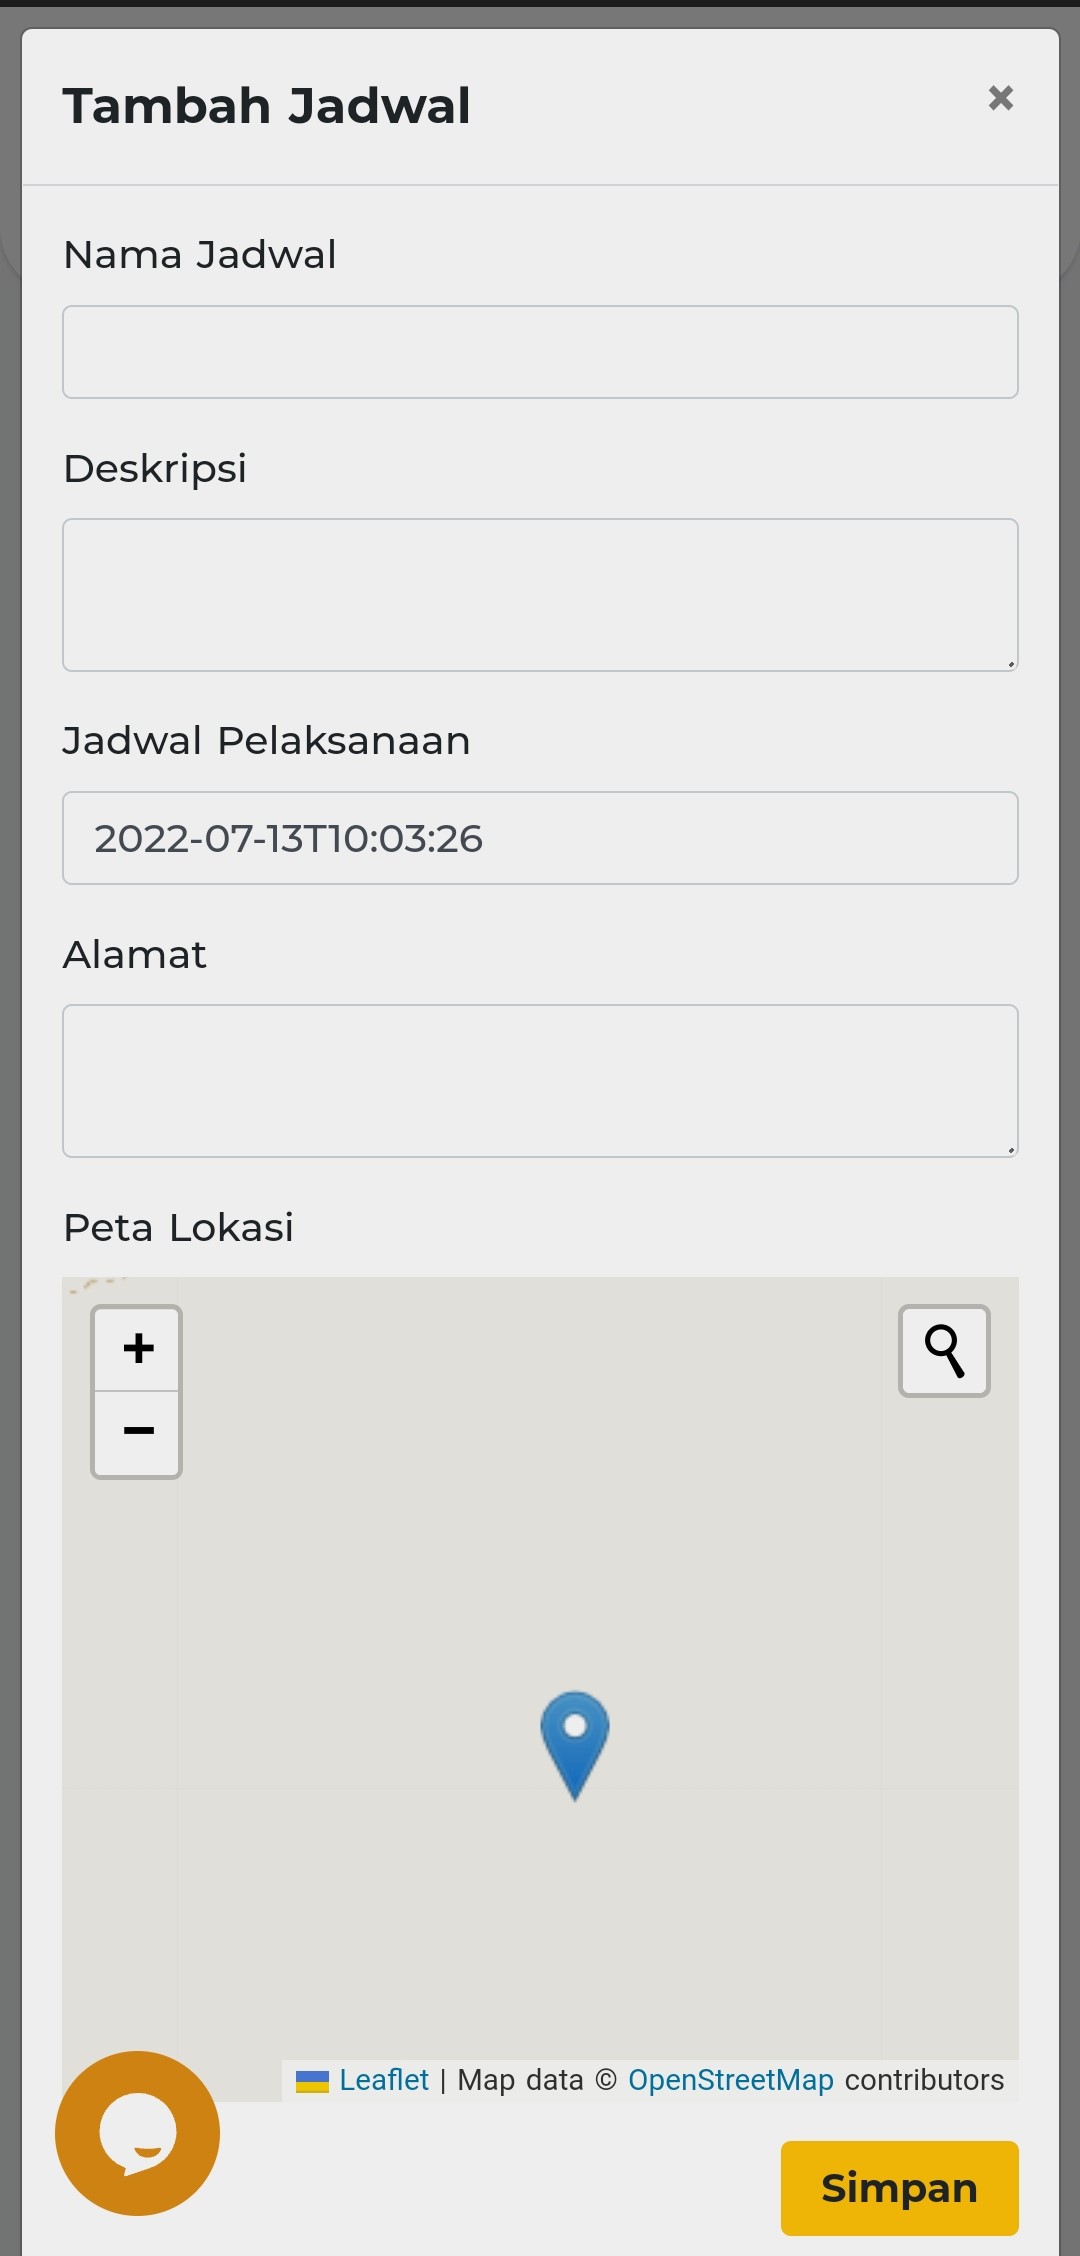The image size is (1080, 2256).
Task: Close the Tambah Jadwal dialog
Action: click(x=1000, y=98)
